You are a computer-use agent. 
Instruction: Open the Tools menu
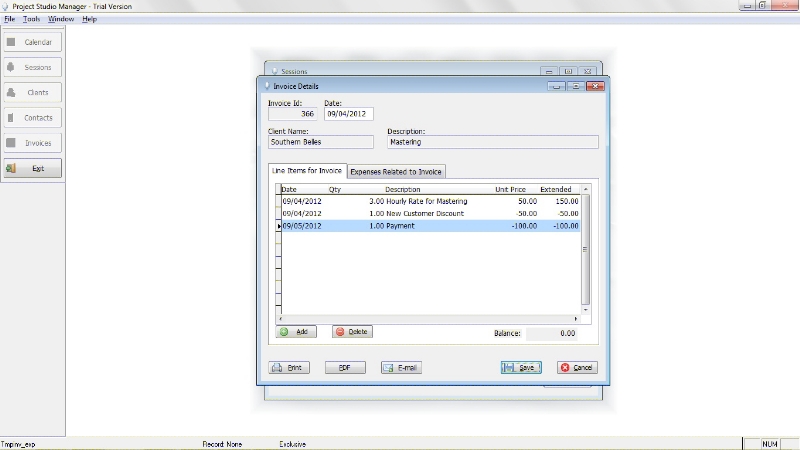tap(31, 19)
